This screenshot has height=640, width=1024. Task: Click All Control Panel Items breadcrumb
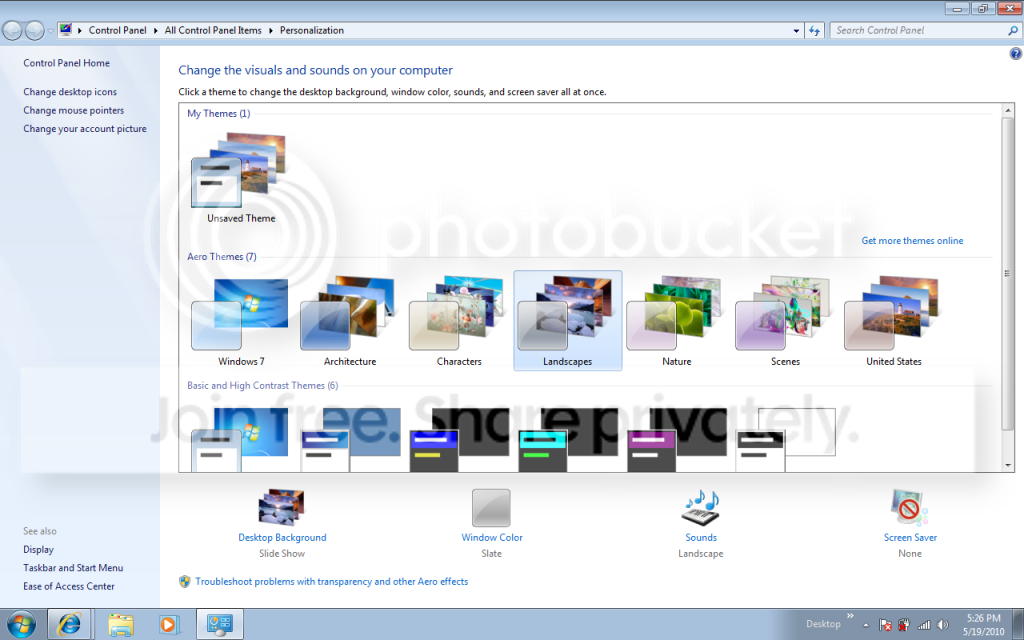(213, 30)
